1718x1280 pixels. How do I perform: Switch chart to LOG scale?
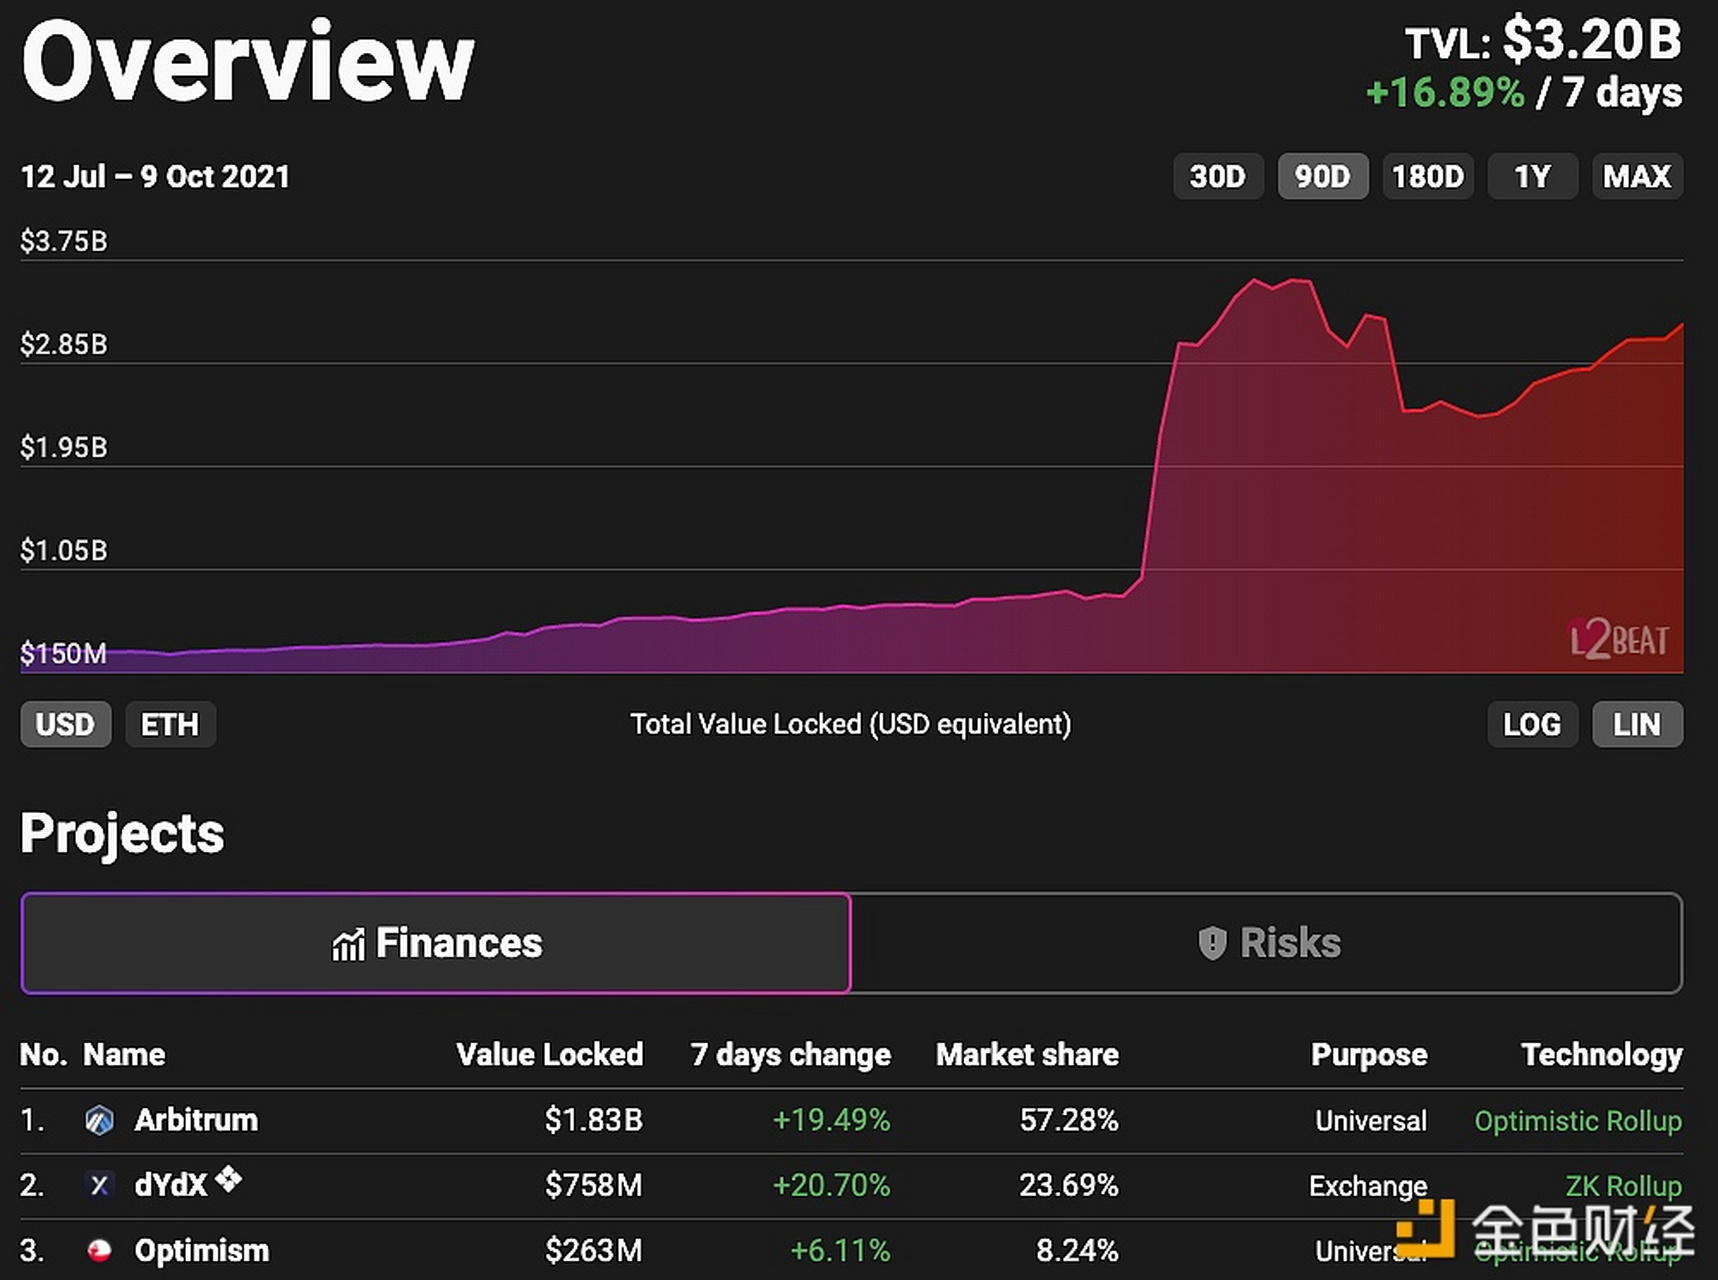point(1533,724)
